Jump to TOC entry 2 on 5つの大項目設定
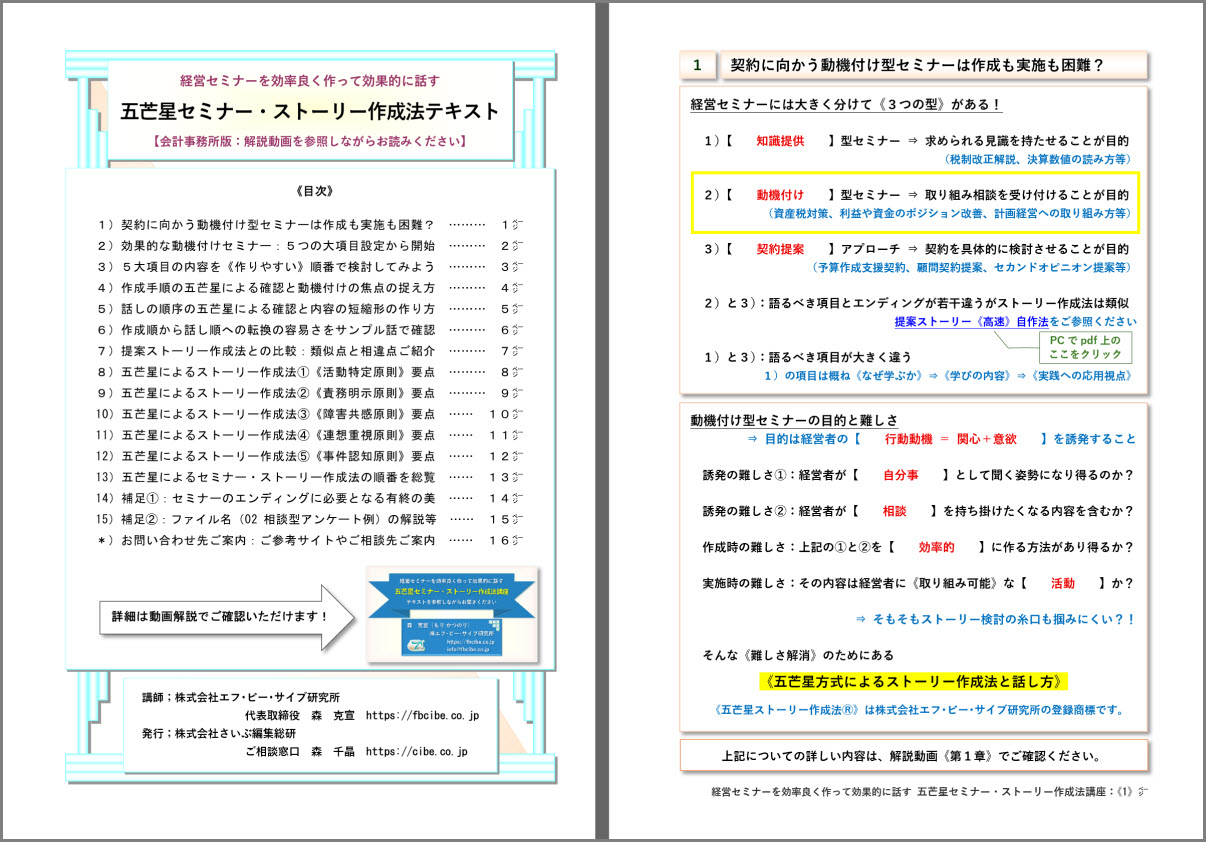Viewport: 1206px width, 842px height. (267, 246)
